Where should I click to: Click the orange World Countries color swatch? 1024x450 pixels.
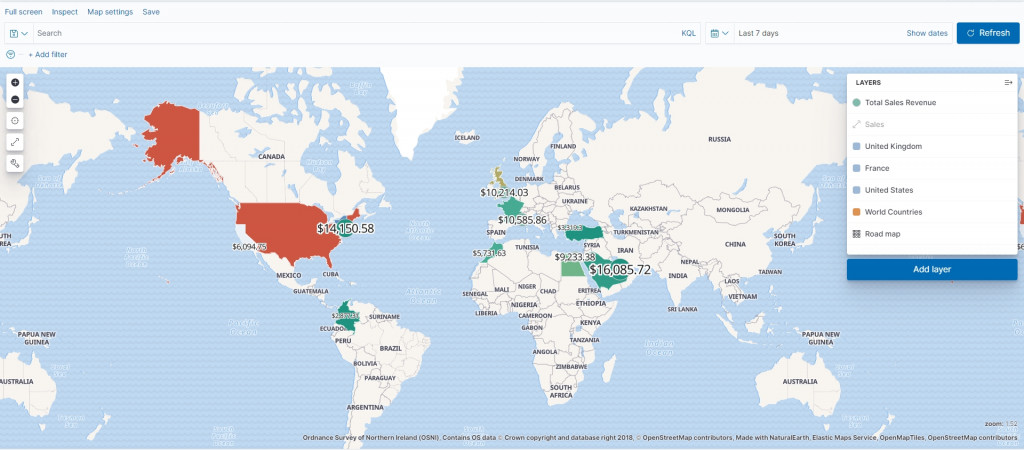tap(856, 212)
